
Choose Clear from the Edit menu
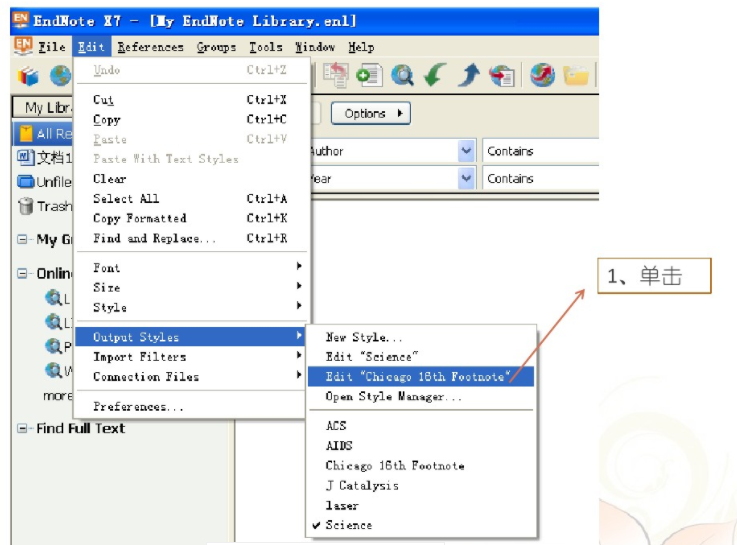tap(190, 179)
